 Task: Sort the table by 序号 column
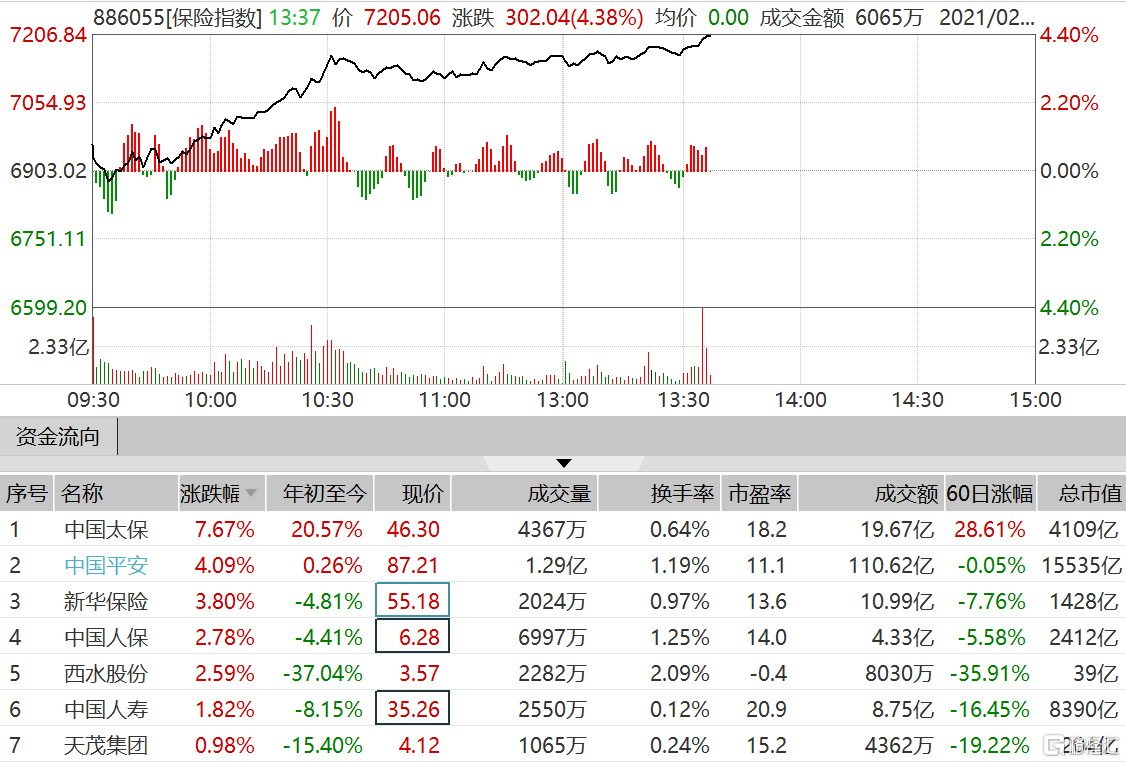point(27,493)
